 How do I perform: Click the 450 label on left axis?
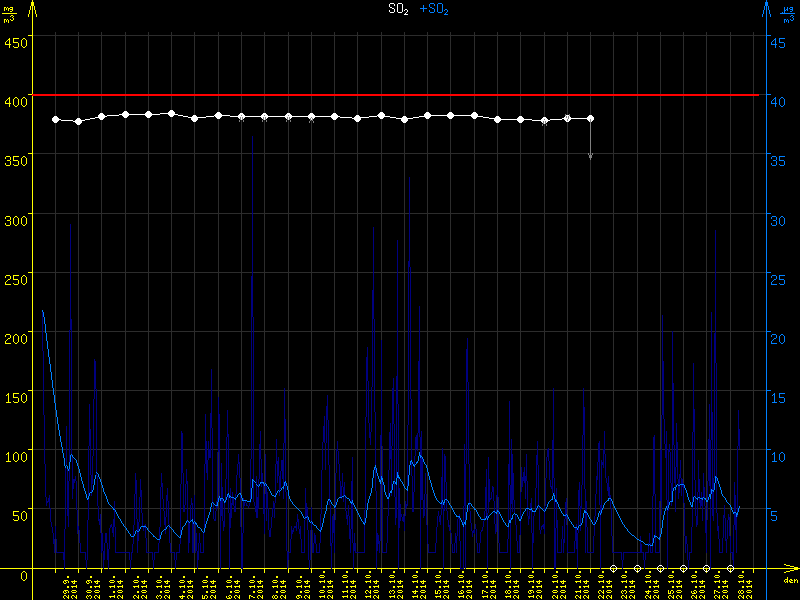click(x=16, y=42)
